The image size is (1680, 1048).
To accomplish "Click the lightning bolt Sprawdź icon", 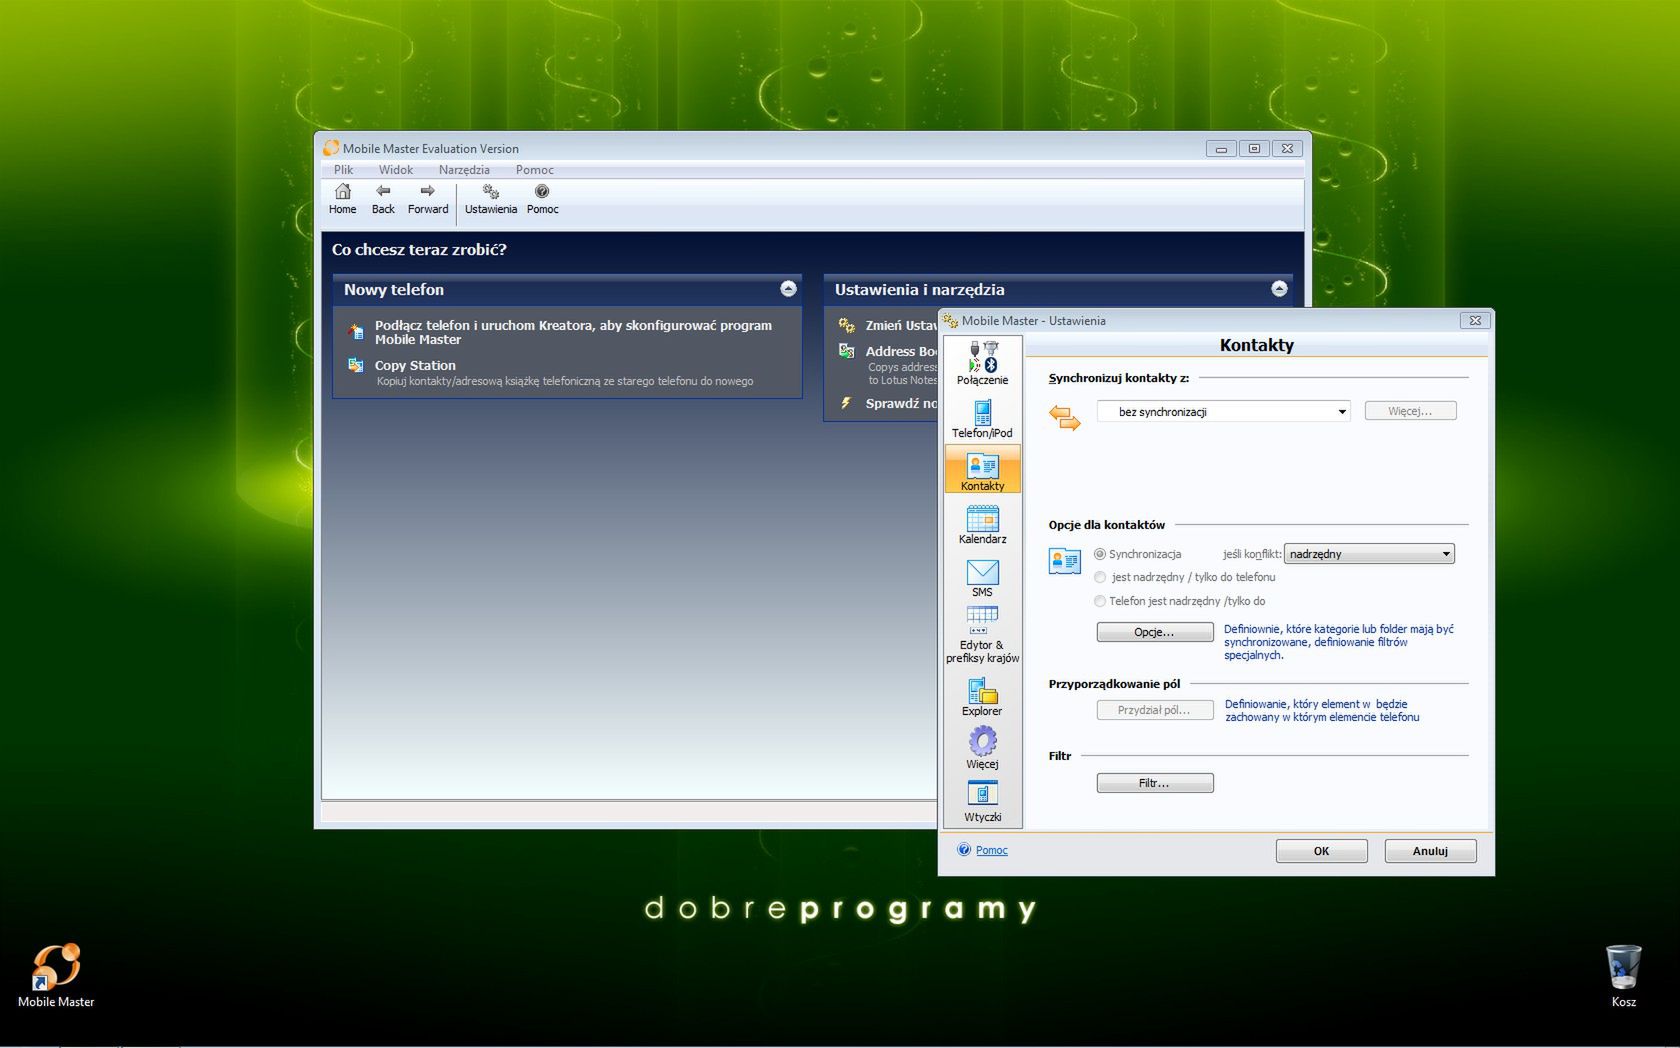I will point(846,403).
